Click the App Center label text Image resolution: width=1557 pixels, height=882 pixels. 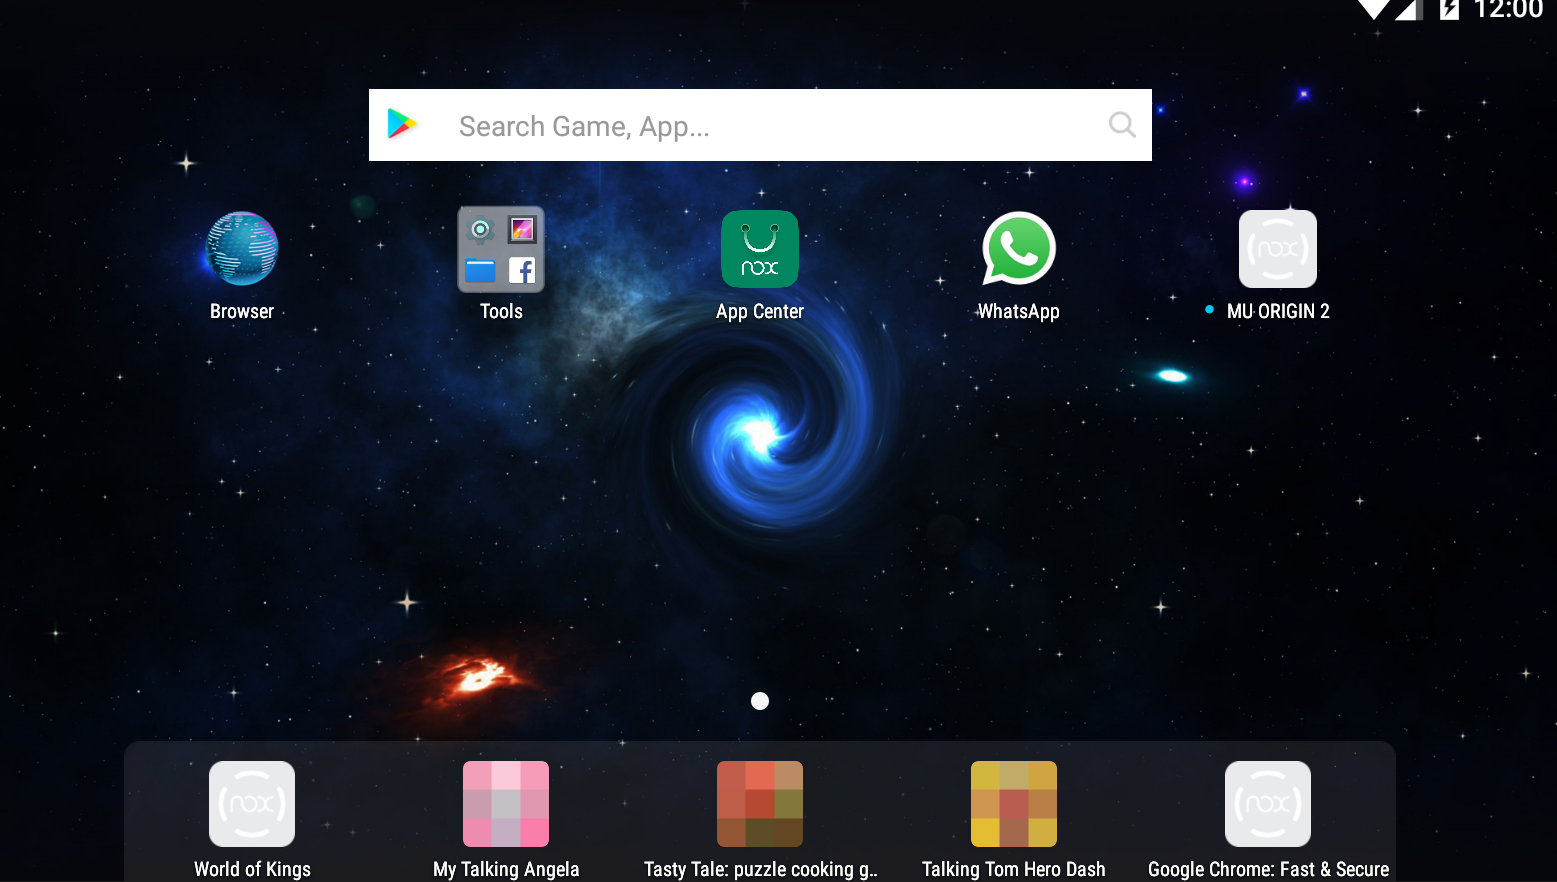point(760,312)
